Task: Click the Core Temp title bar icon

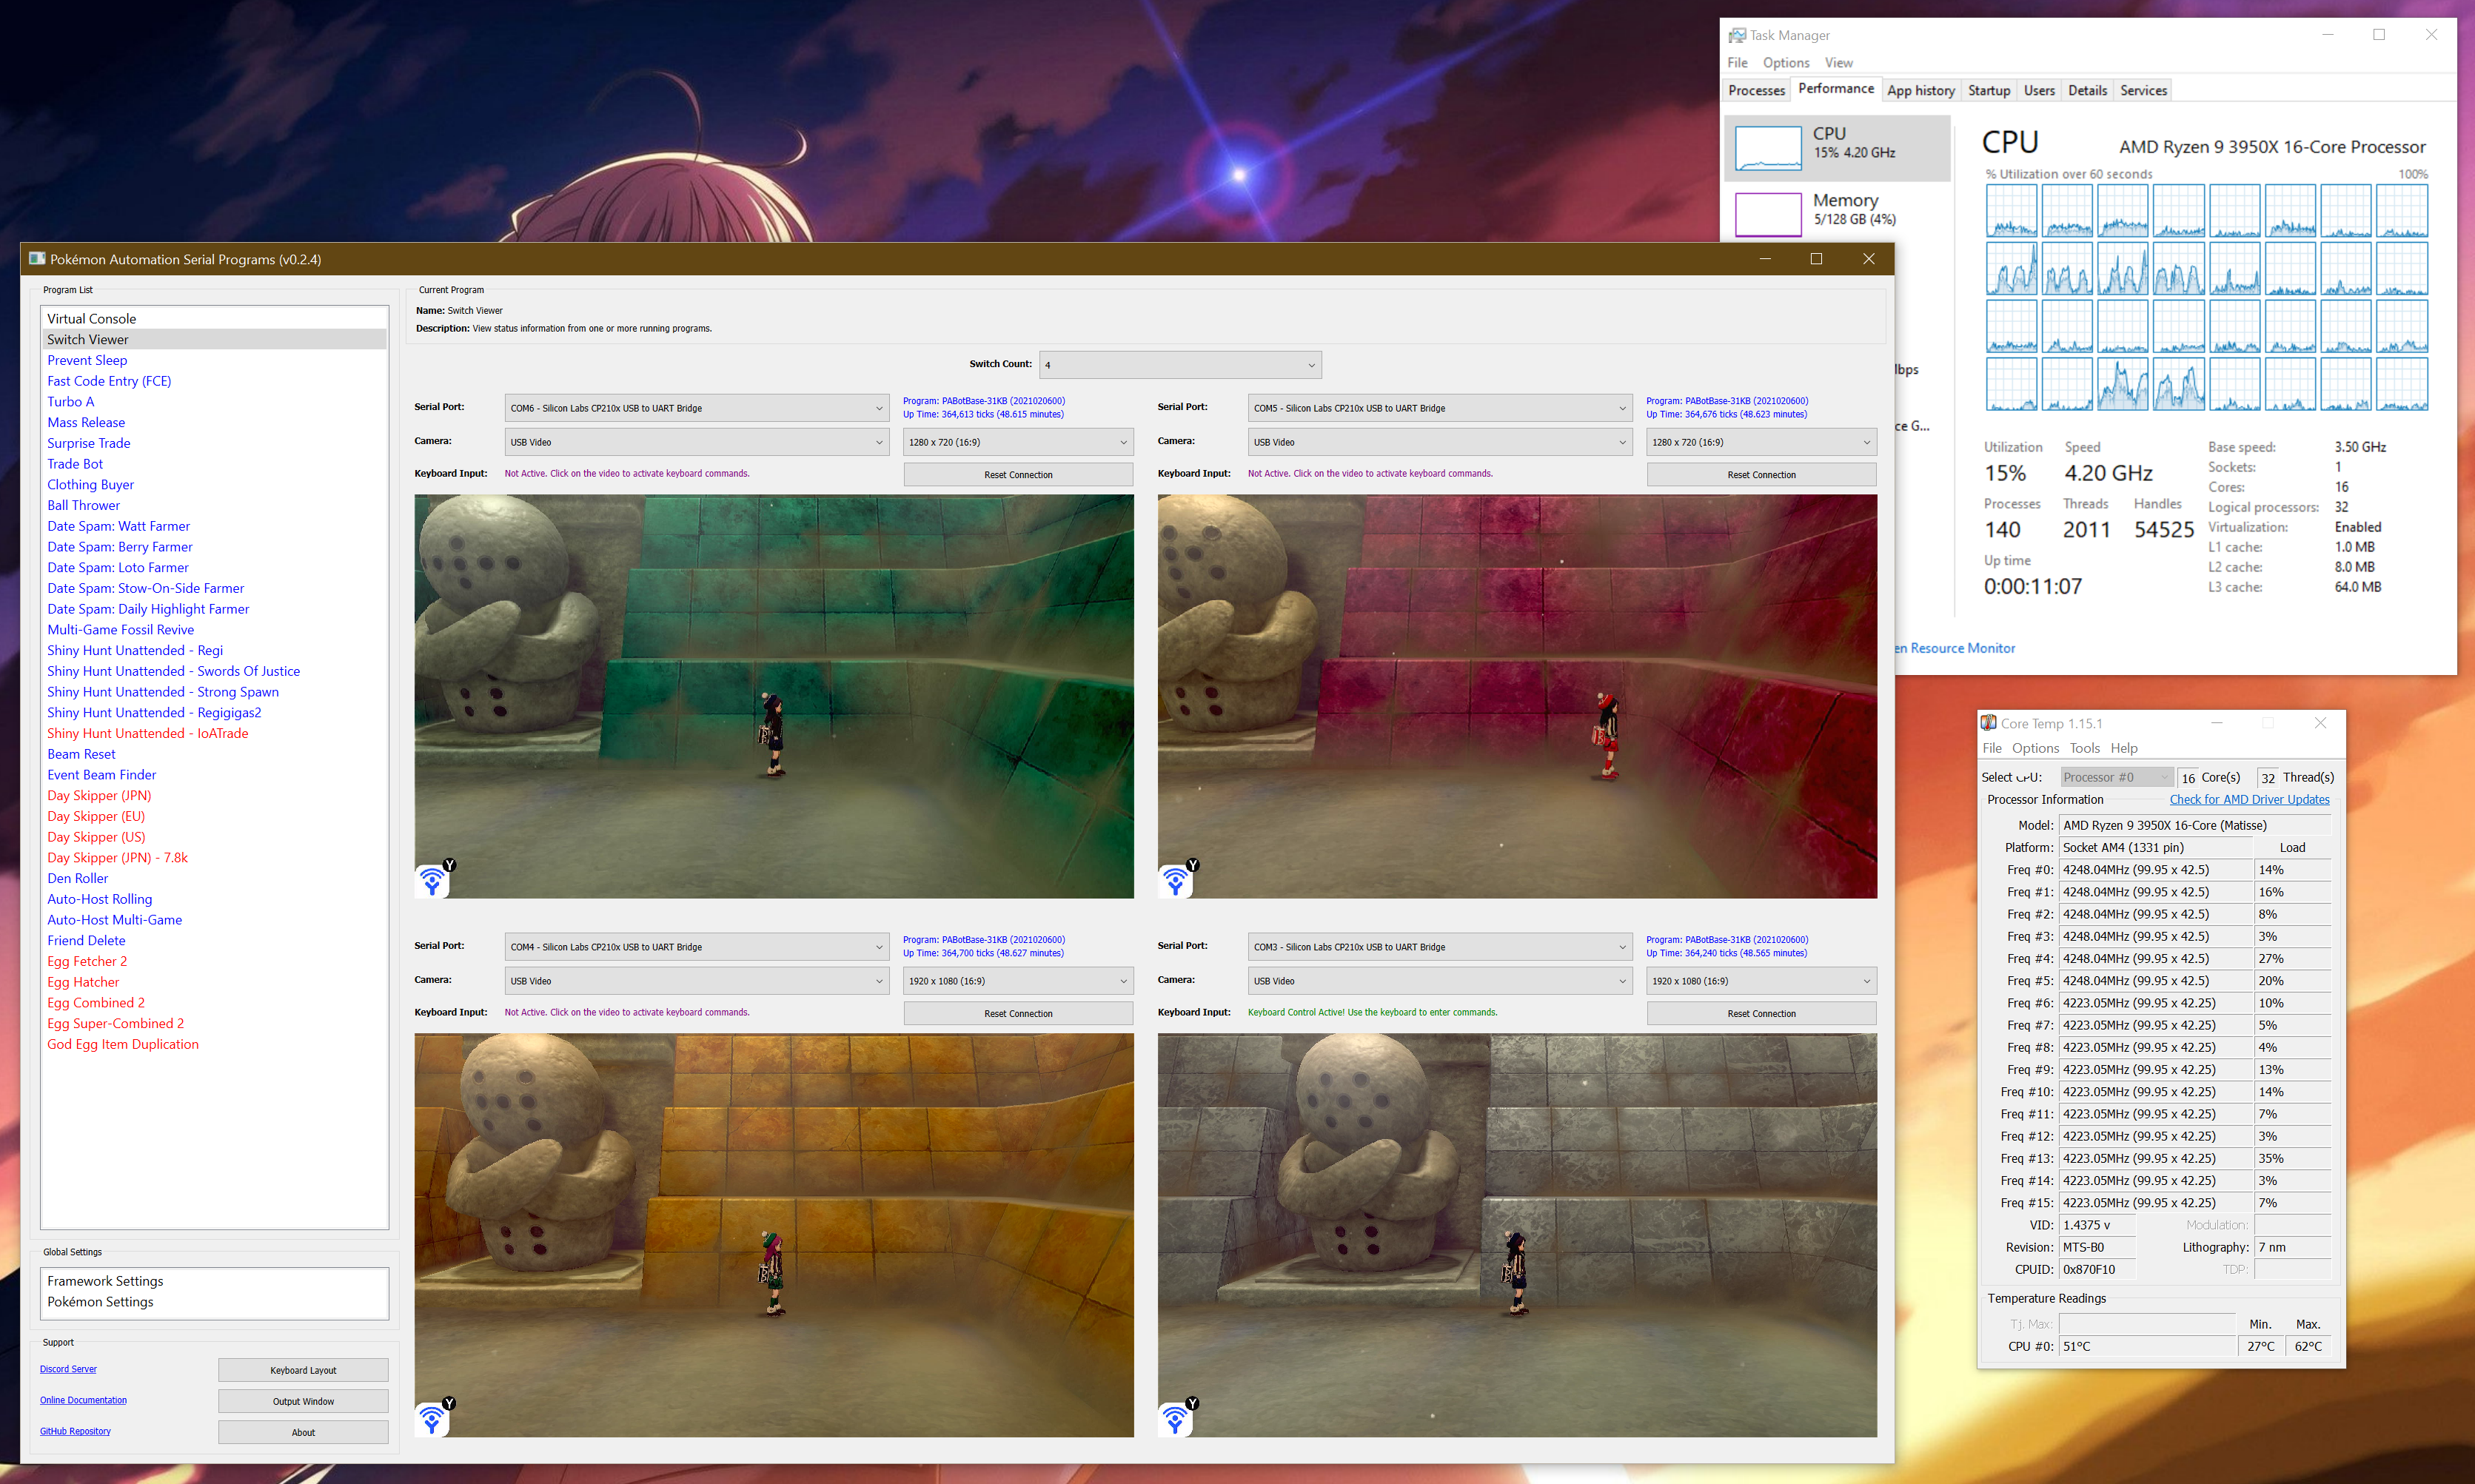Action: pyautogui.click(x=1989, y=723)
